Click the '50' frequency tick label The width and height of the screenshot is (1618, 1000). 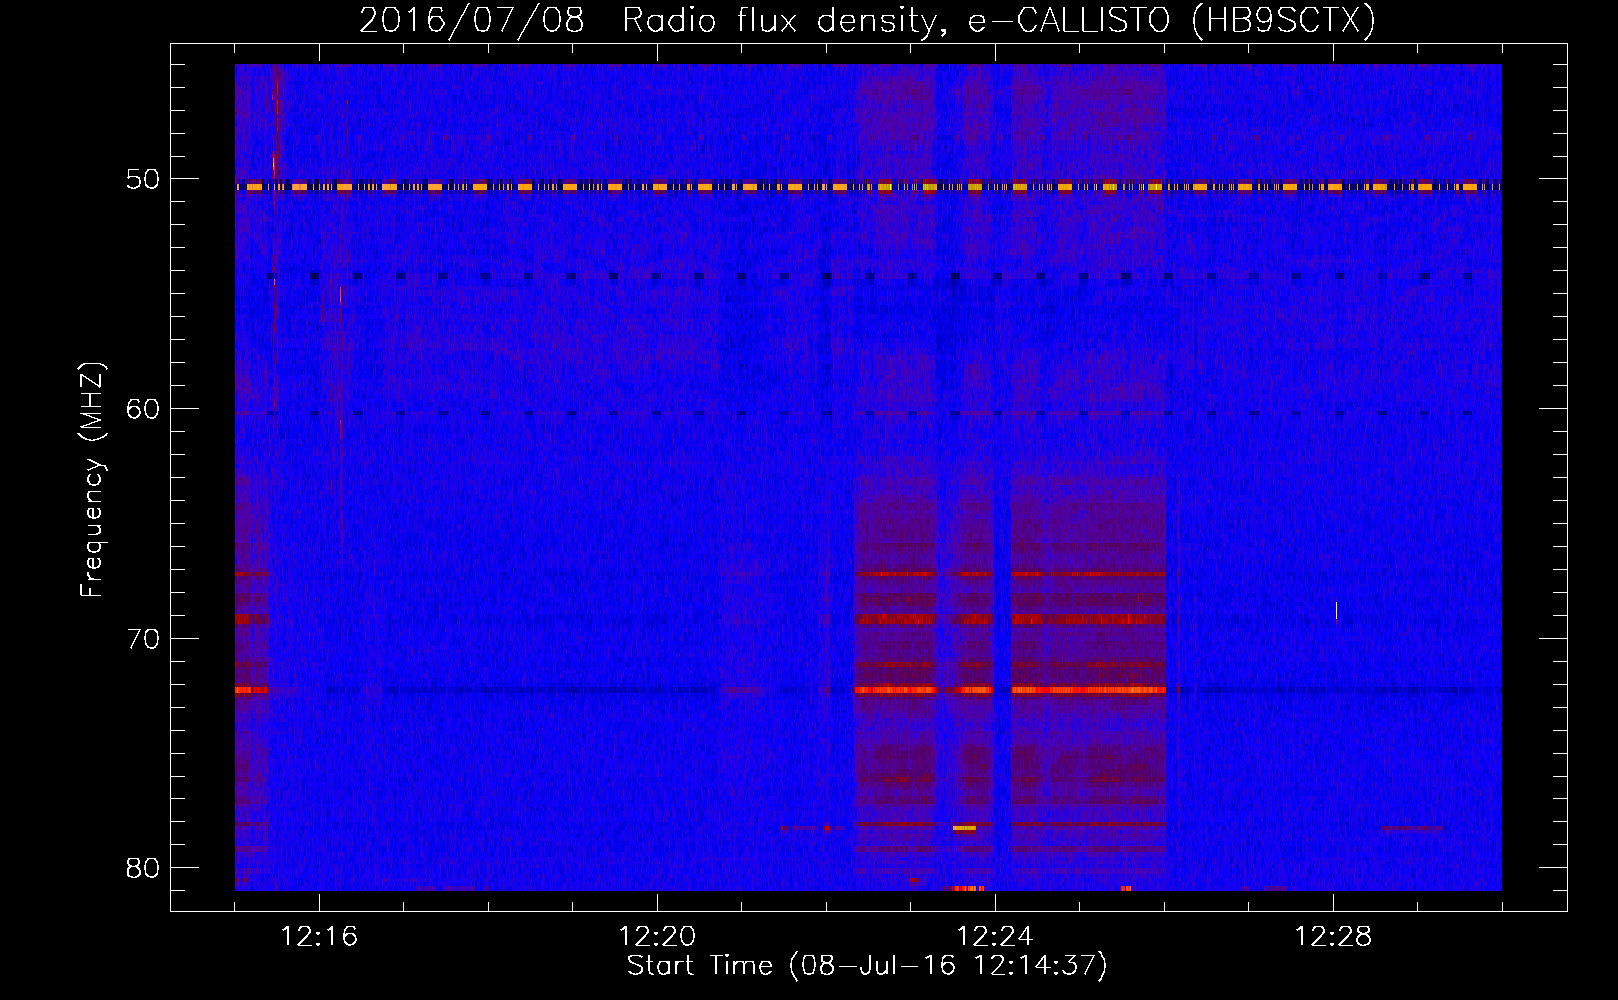point(143,180)
